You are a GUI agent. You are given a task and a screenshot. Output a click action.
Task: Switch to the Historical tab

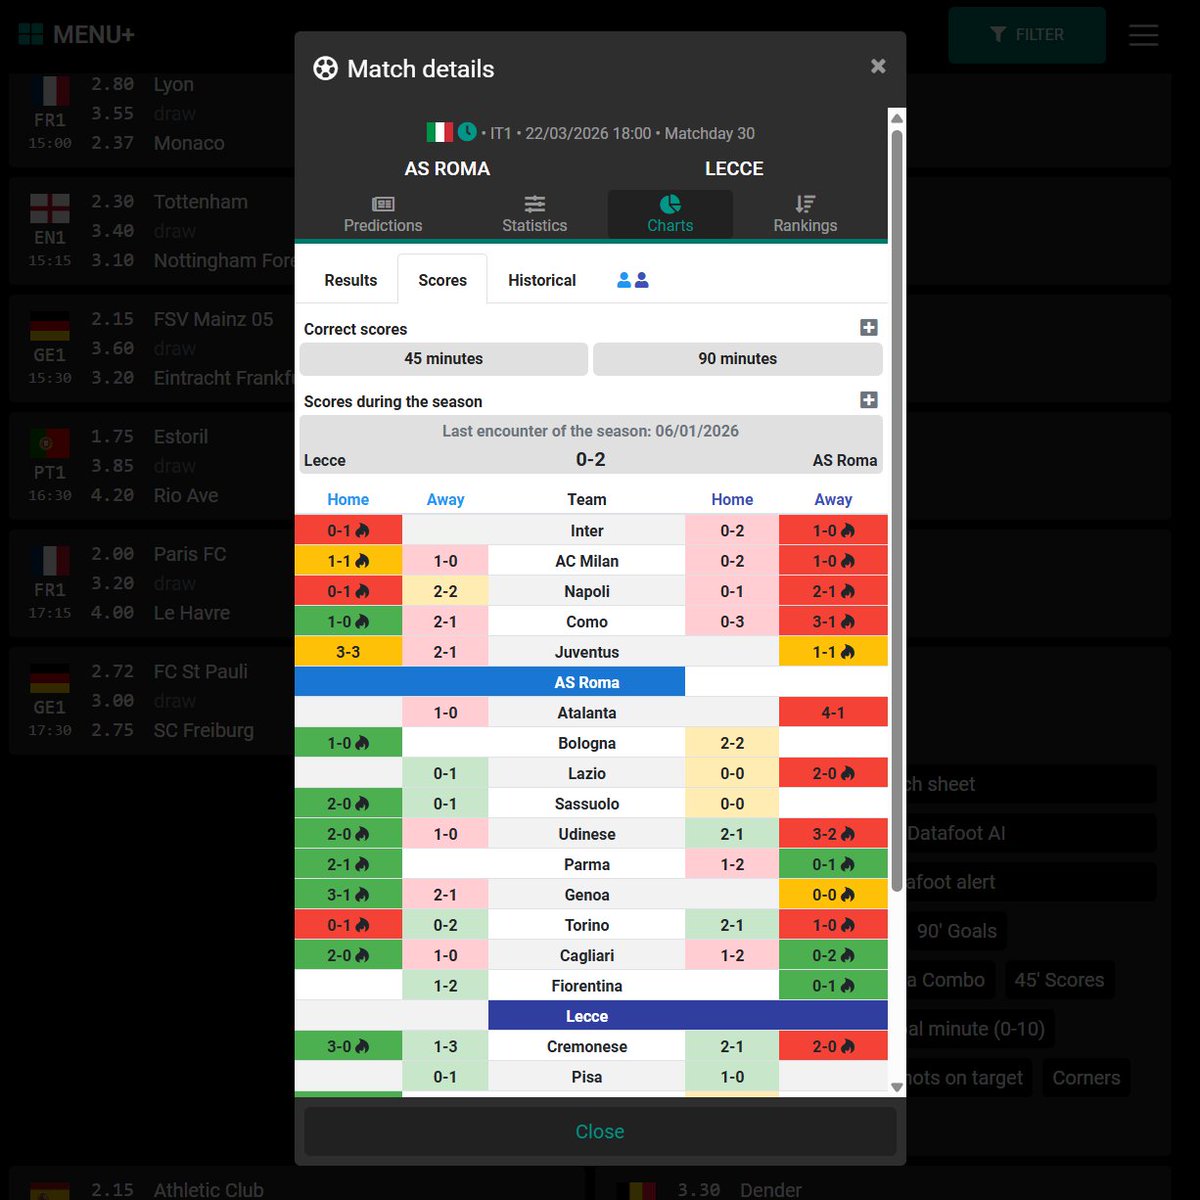[541, 280]
